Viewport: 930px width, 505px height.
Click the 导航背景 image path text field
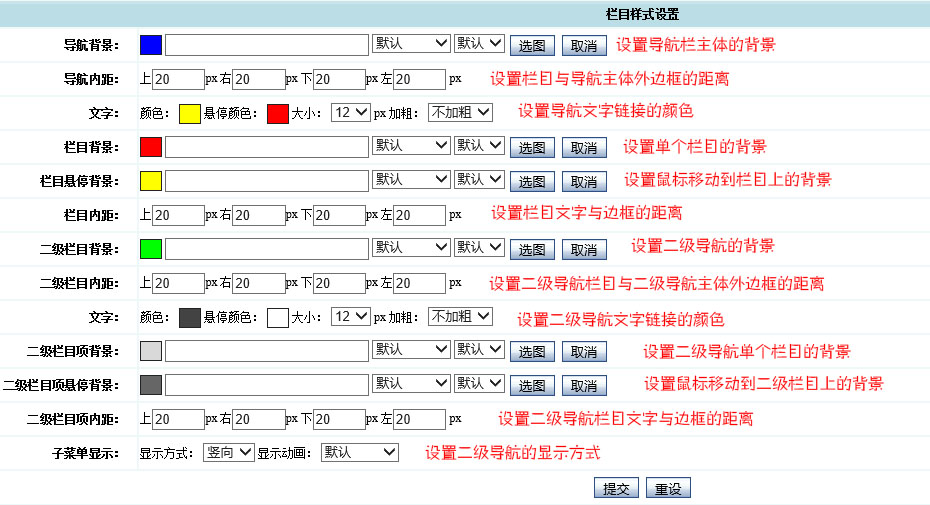pyautogui.click(x=267, y=45)
